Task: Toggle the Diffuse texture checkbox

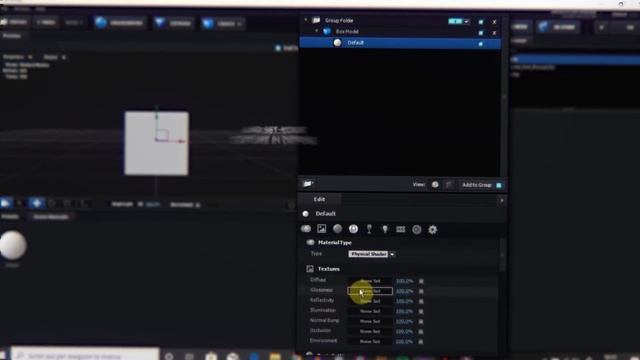Action: 421,281
